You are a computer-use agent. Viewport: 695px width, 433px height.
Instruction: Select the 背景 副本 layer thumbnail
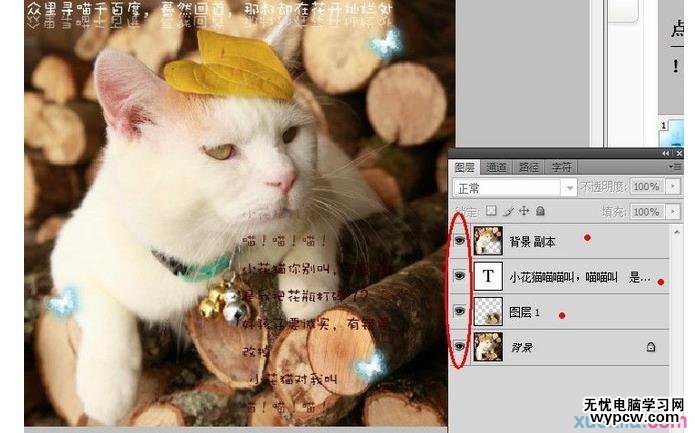[x=488, y=240]
